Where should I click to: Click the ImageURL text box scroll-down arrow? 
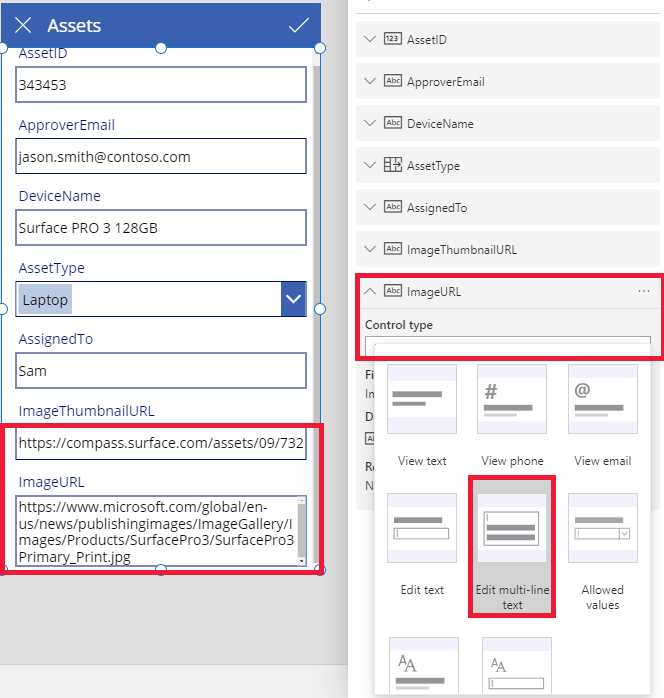click(302, 561)
